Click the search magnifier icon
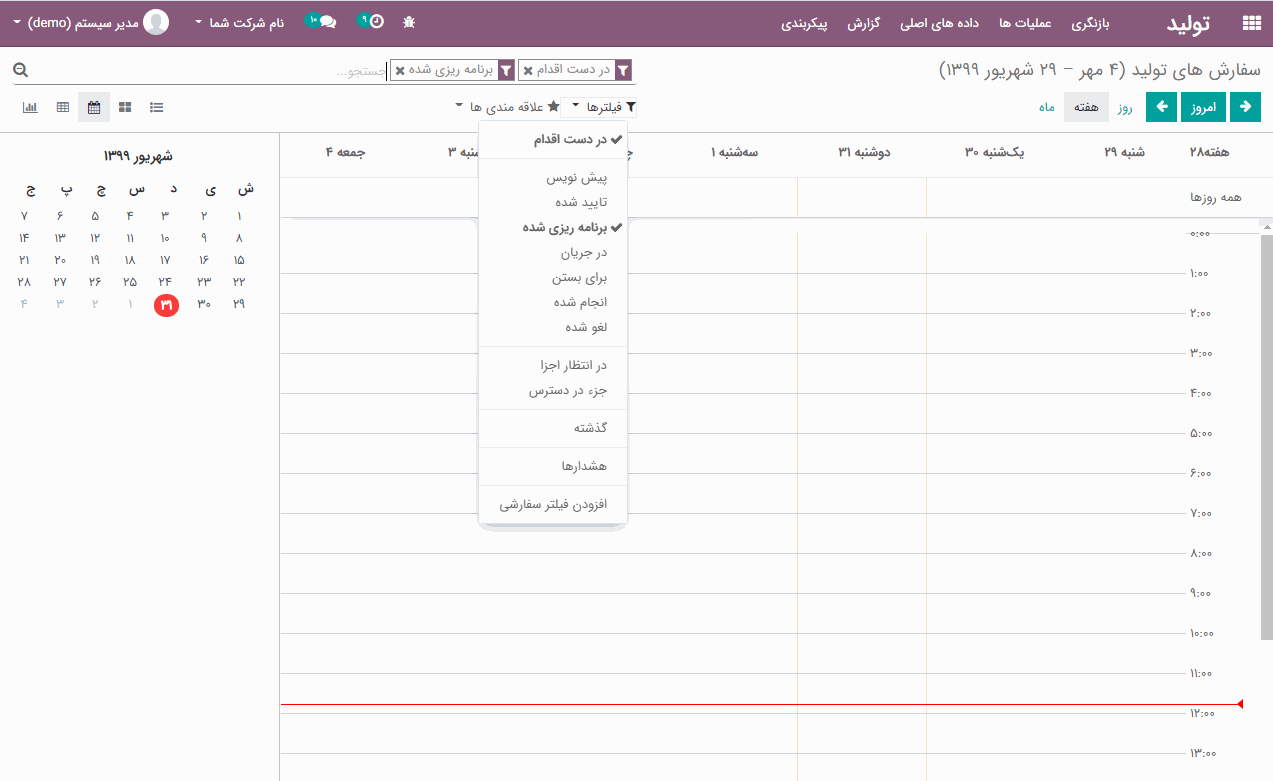The image size is (1273, 781). coord(21,70)
